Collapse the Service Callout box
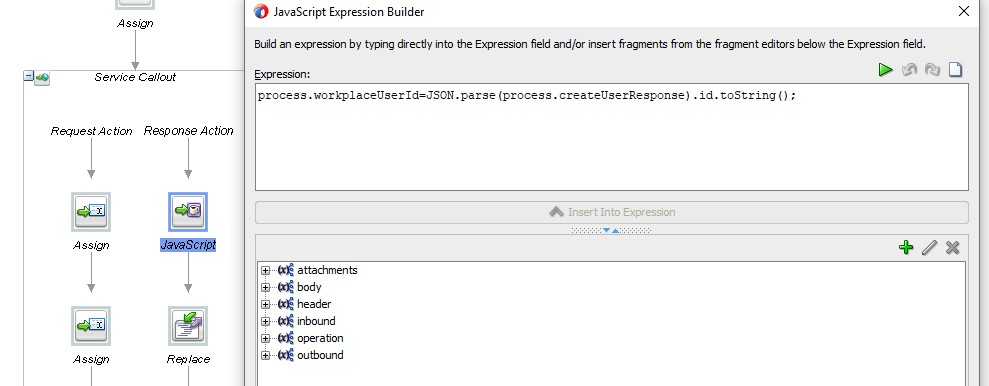The height and width of the screenshot is (386, 989). (28, 76)
